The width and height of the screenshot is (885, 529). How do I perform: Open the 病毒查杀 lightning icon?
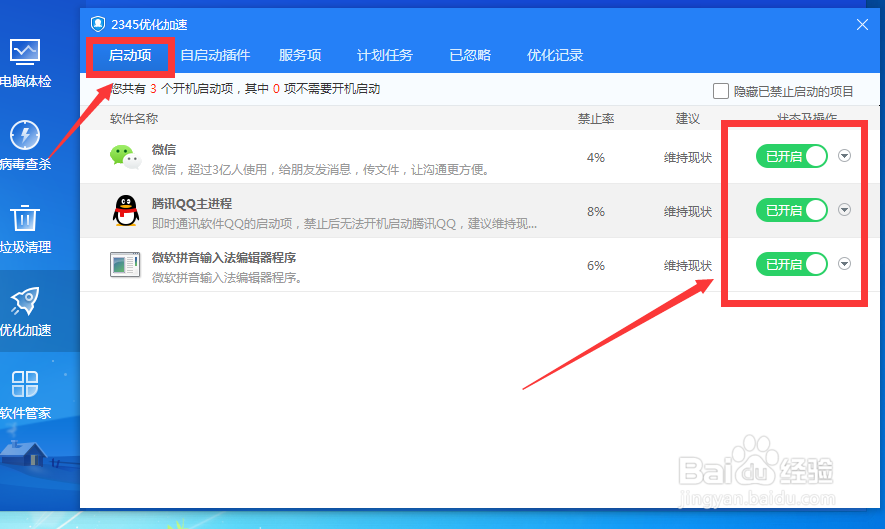pos(24,135)
